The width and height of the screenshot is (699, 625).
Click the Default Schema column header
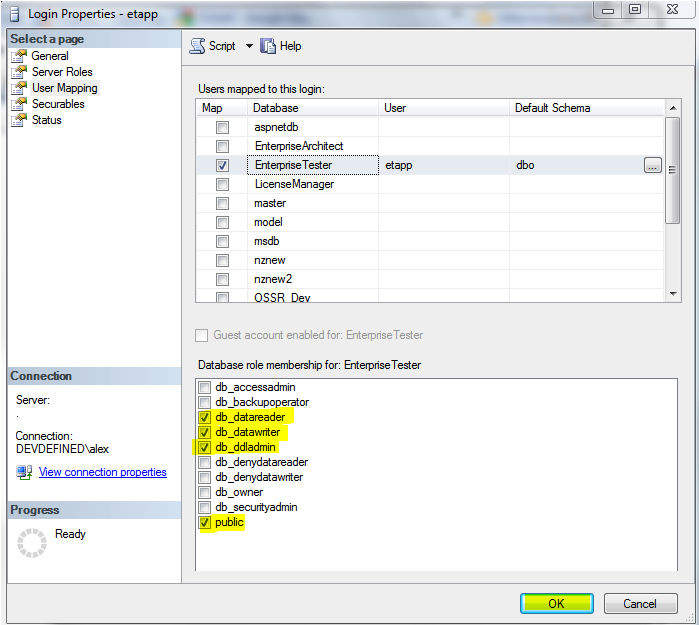point(585,108)
